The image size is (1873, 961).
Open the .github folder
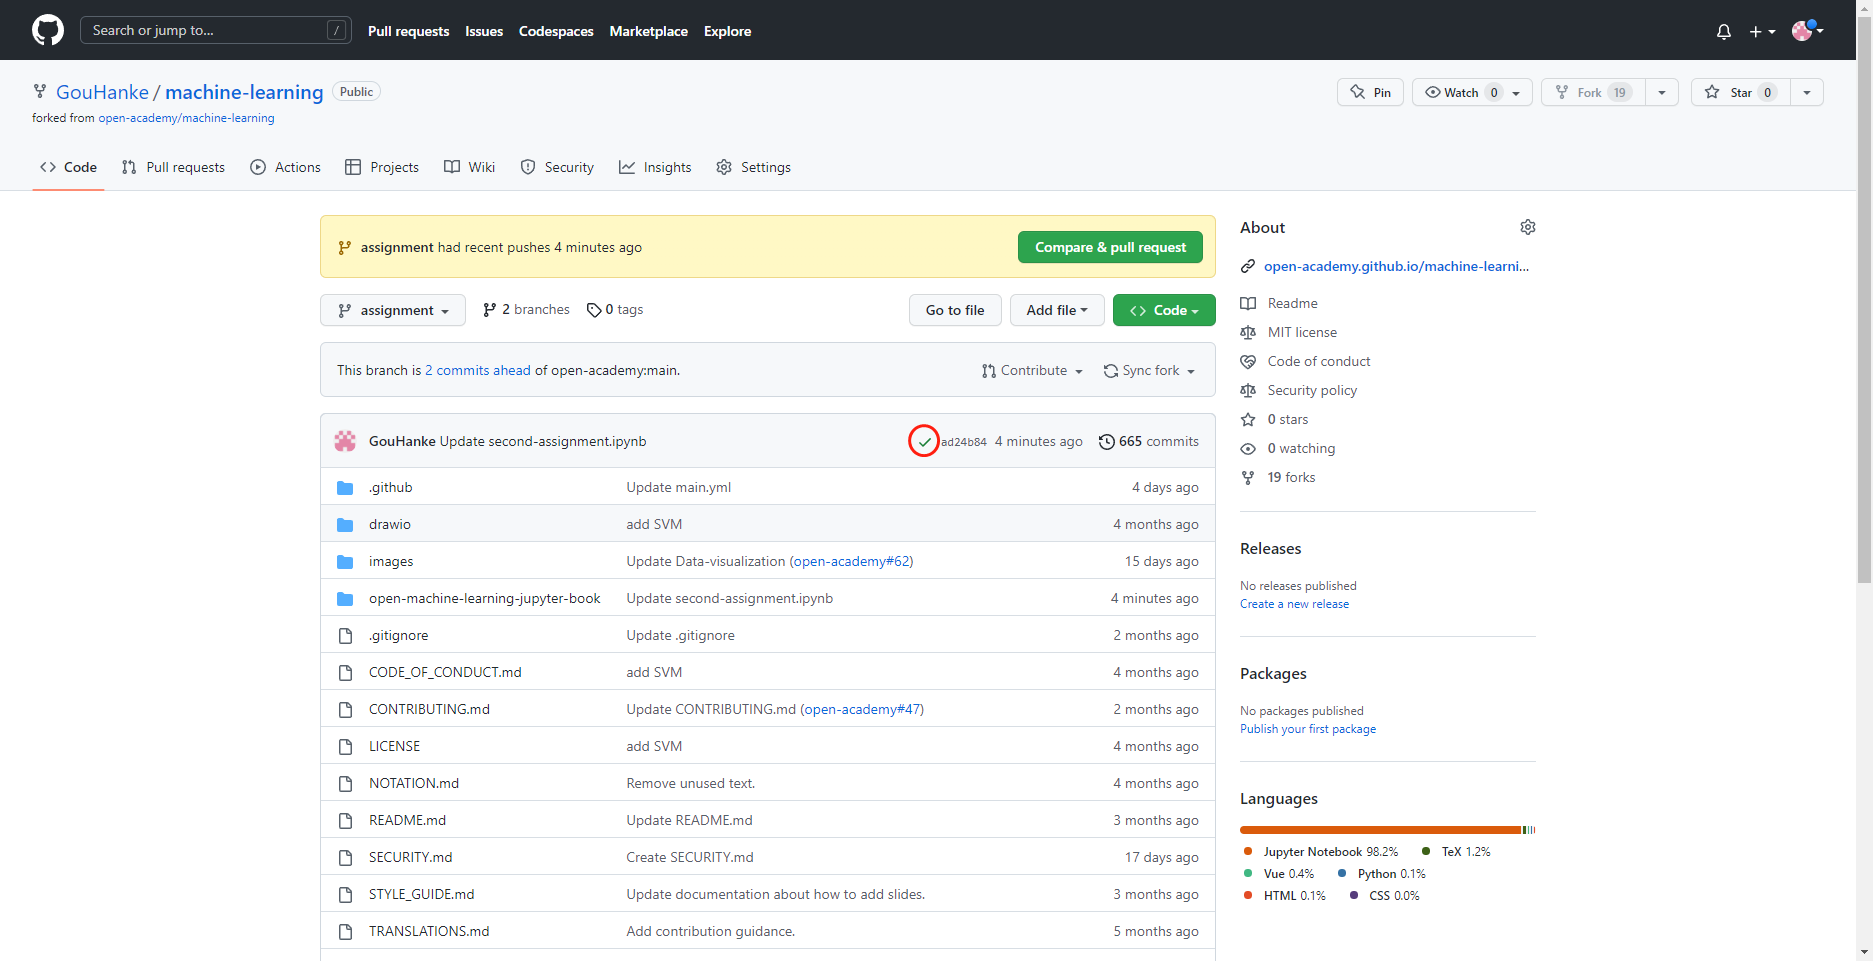click(x=390, y=487)
